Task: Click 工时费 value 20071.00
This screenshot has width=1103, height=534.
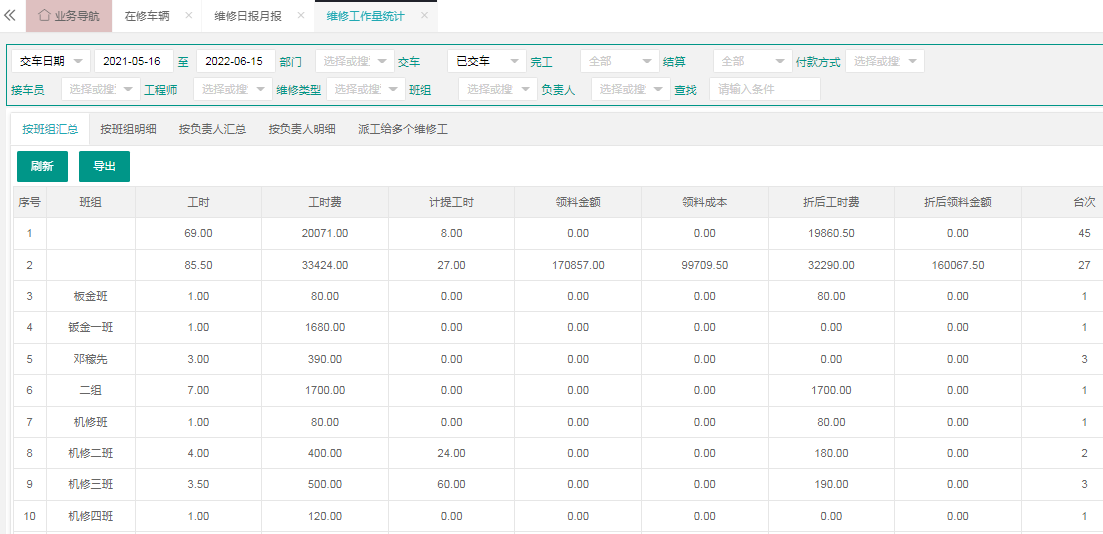Action: click(325, 234)
